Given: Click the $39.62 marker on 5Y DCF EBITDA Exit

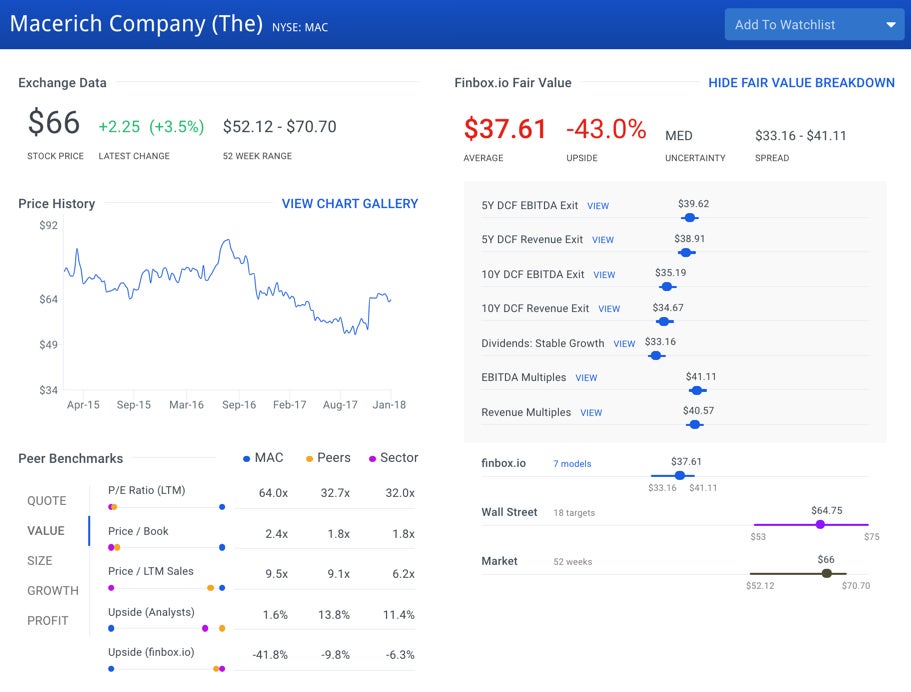Looking at the screenshot, I should point(690,217).
